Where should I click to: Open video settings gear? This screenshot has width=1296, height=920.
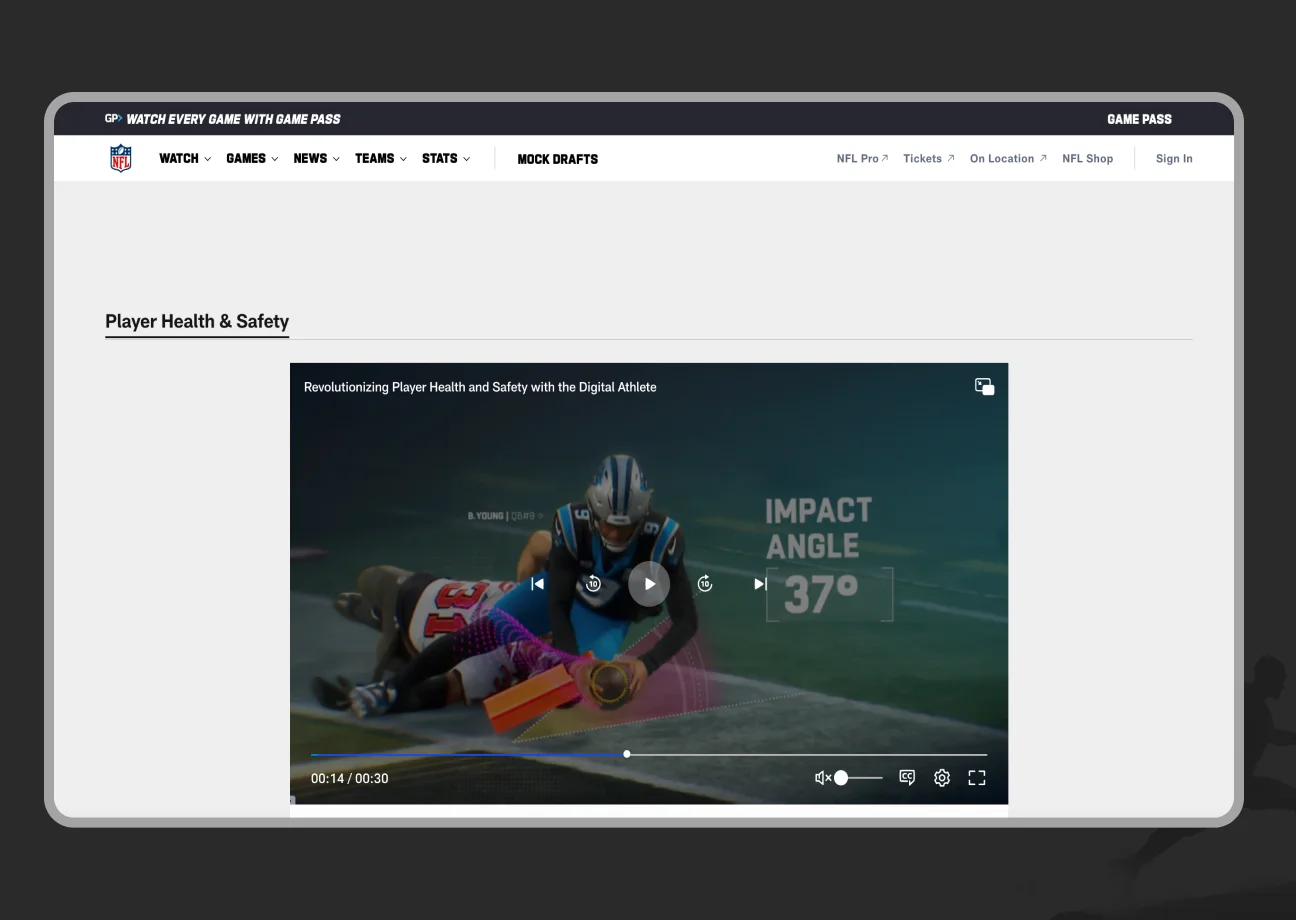pos(942,778)
